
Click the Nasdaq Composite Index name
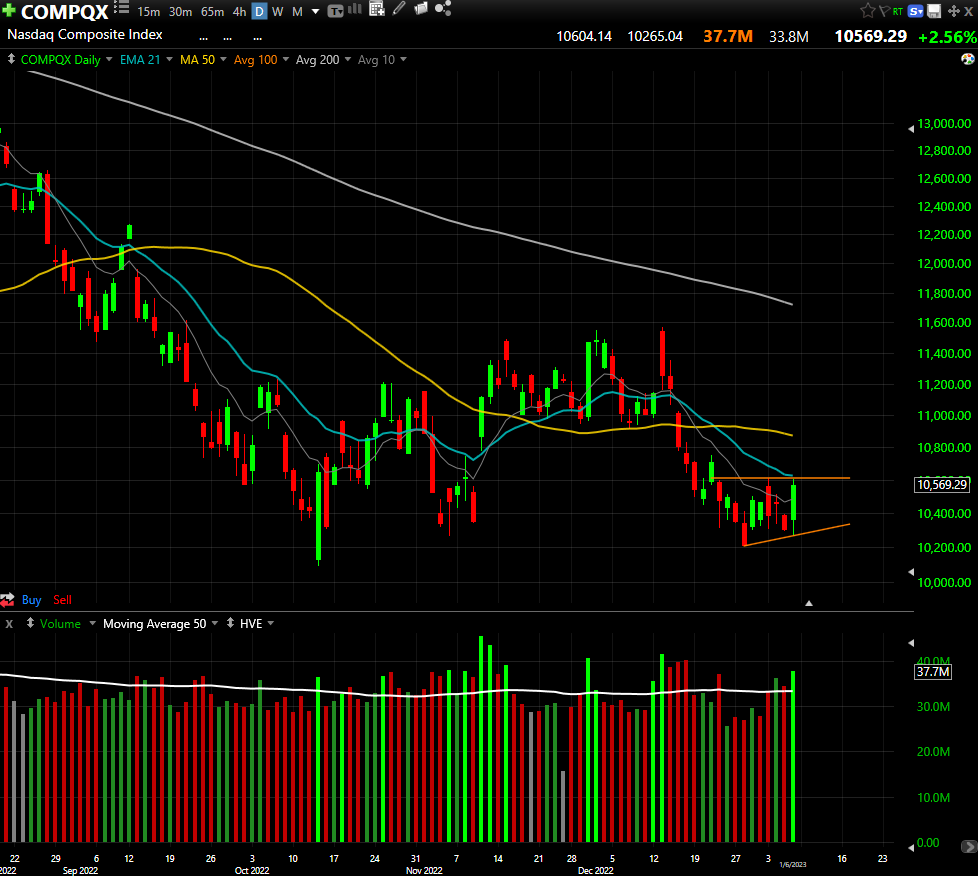[85, 34]
